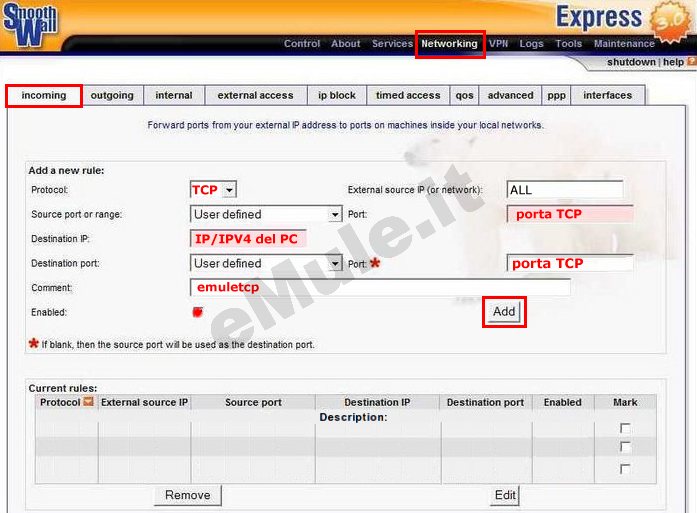Open the Control menu
Viewport: 697px width, 513px height.
coord(302,44)
